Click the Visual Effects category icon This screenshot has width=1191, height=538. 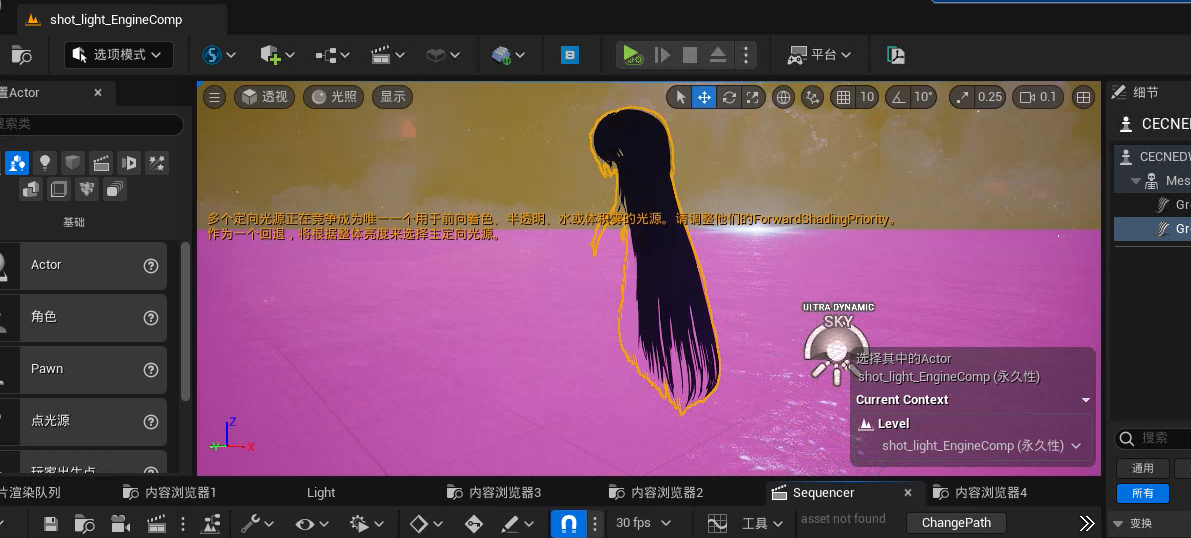click(157, 163)
